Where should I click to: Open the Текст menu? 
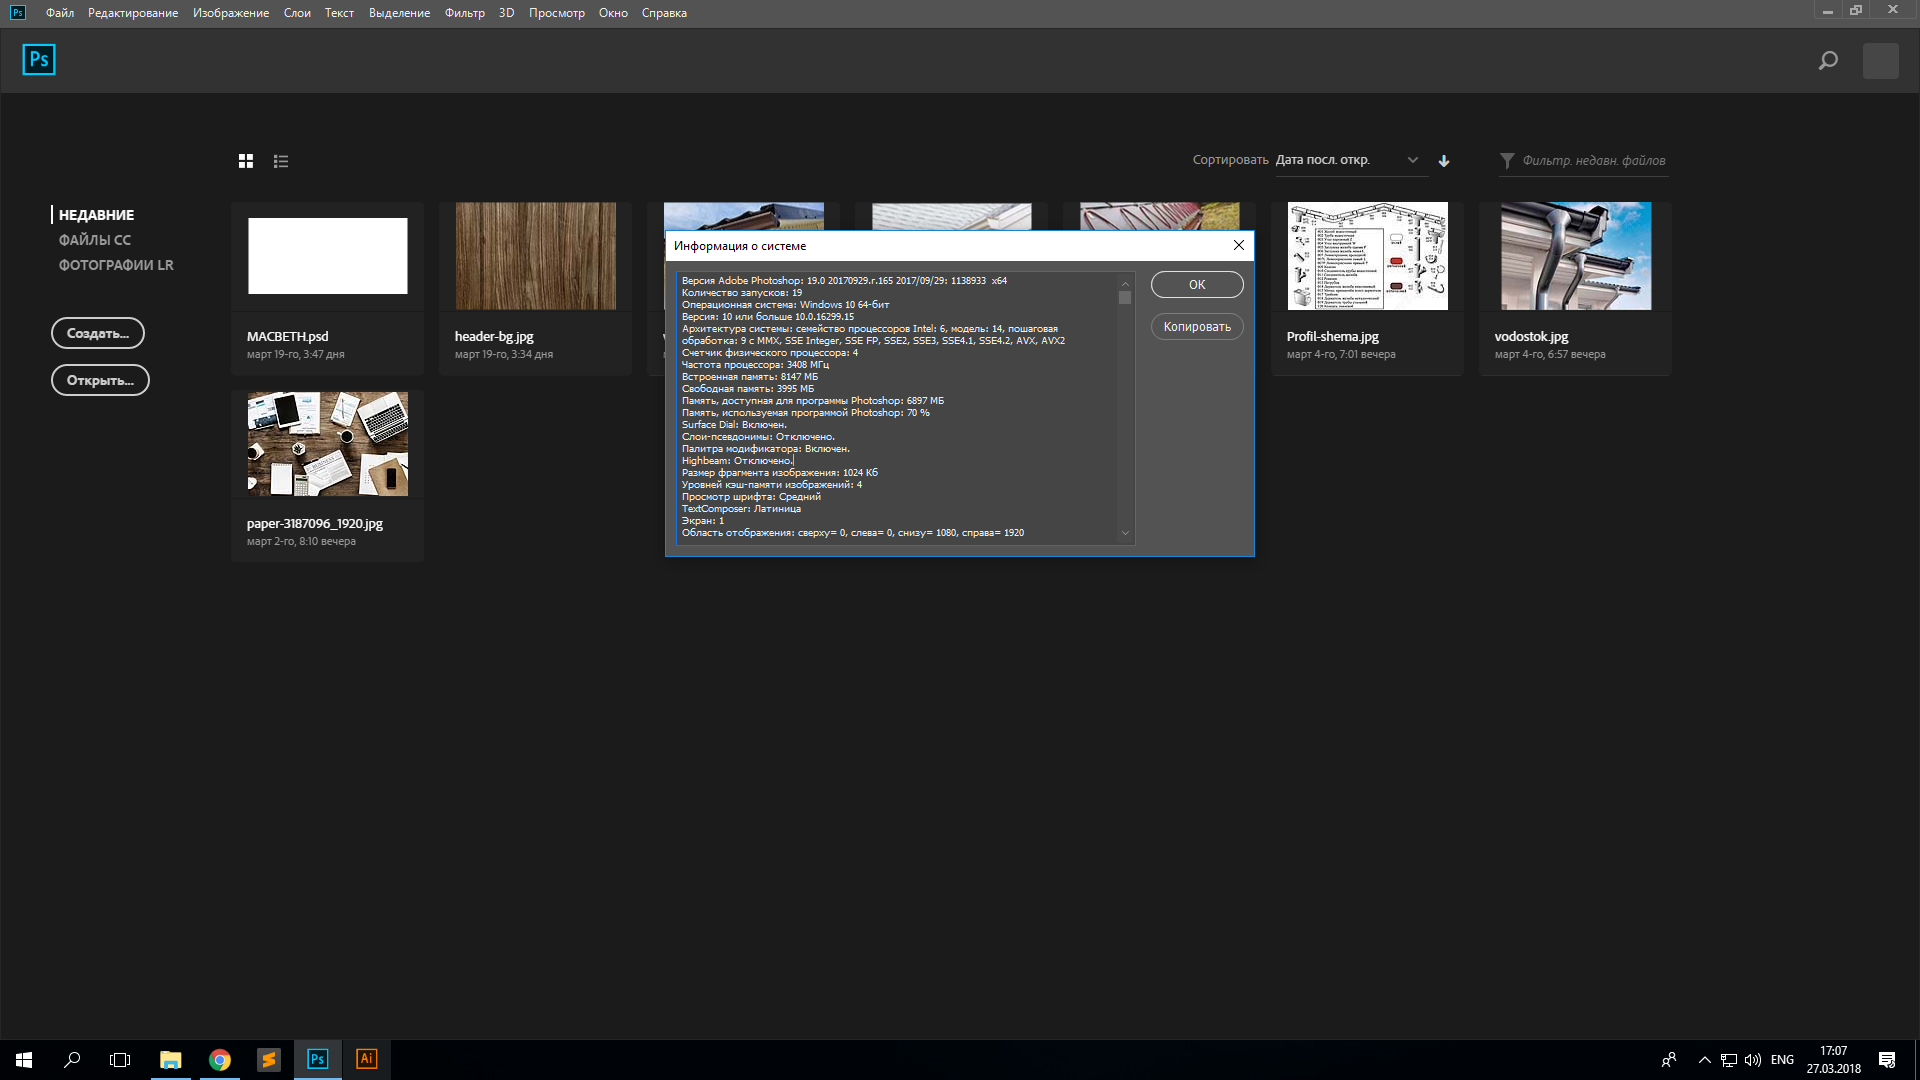(340, 13)
